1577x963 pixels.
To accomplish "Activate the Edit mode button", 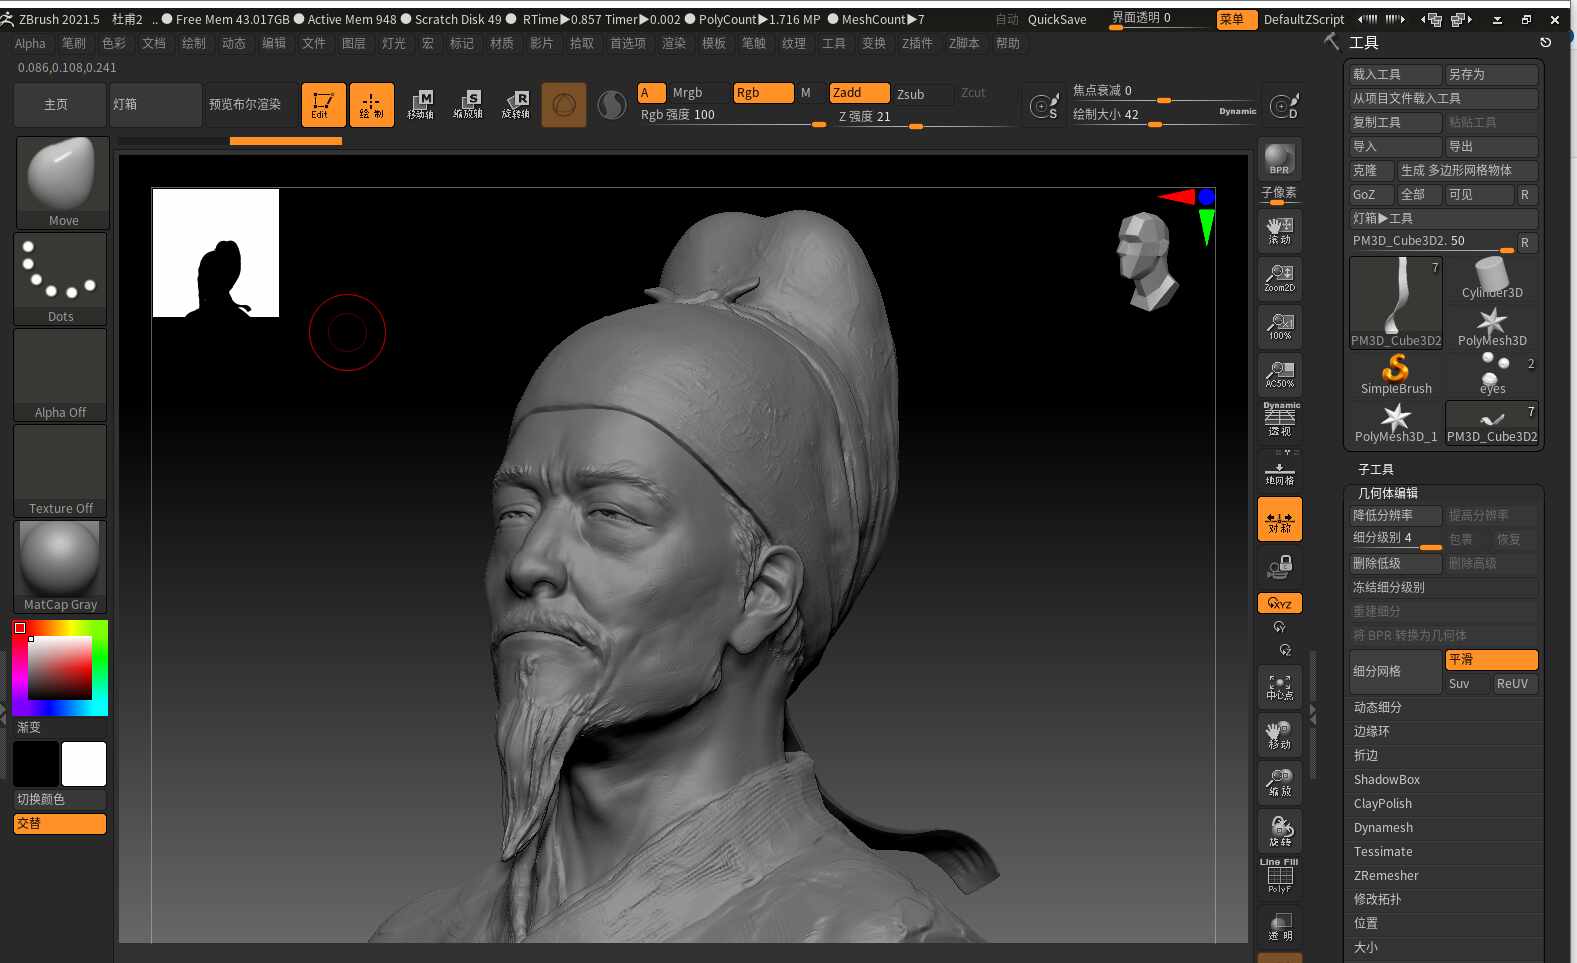I will click(323, 105).
